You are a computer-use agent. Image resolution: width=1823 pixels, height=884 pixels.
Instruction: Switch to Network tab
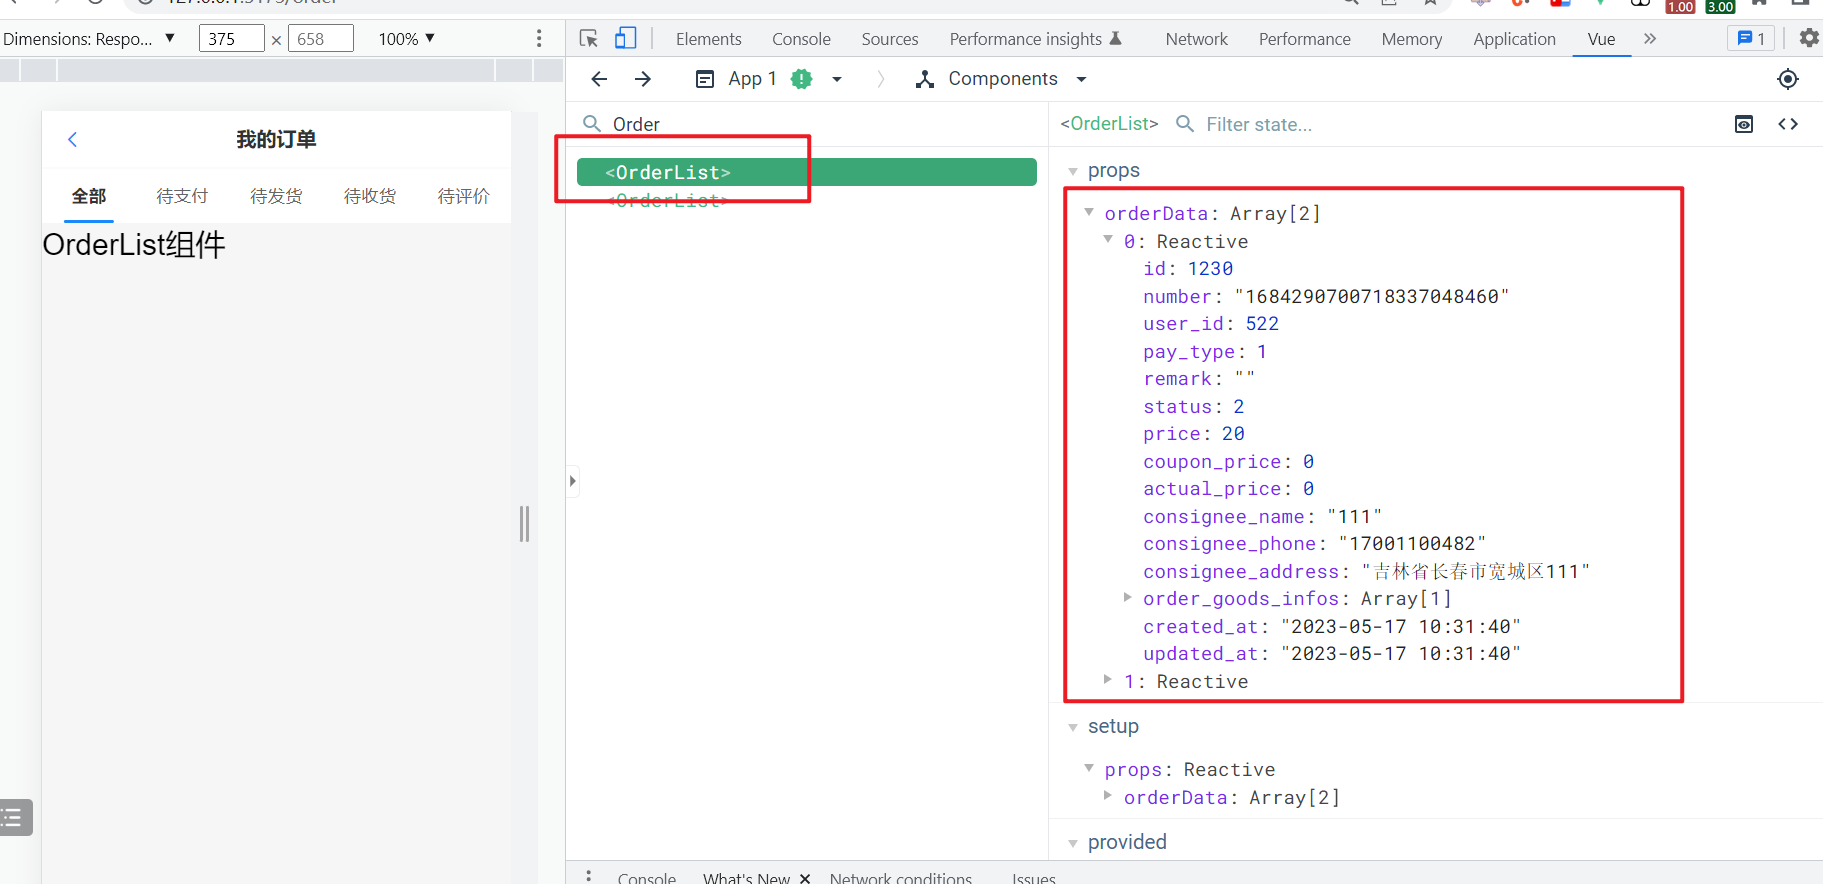[1196, 39]
